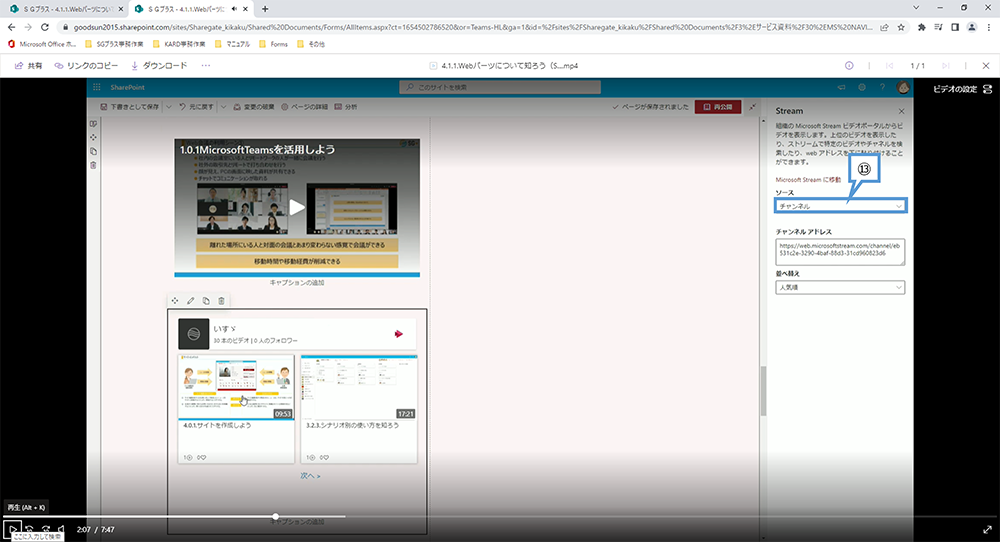Image resolution: width=1000 pixels, height=542 pixels.
Task: Open ページの詳細 page details
Action: point(304,106)
